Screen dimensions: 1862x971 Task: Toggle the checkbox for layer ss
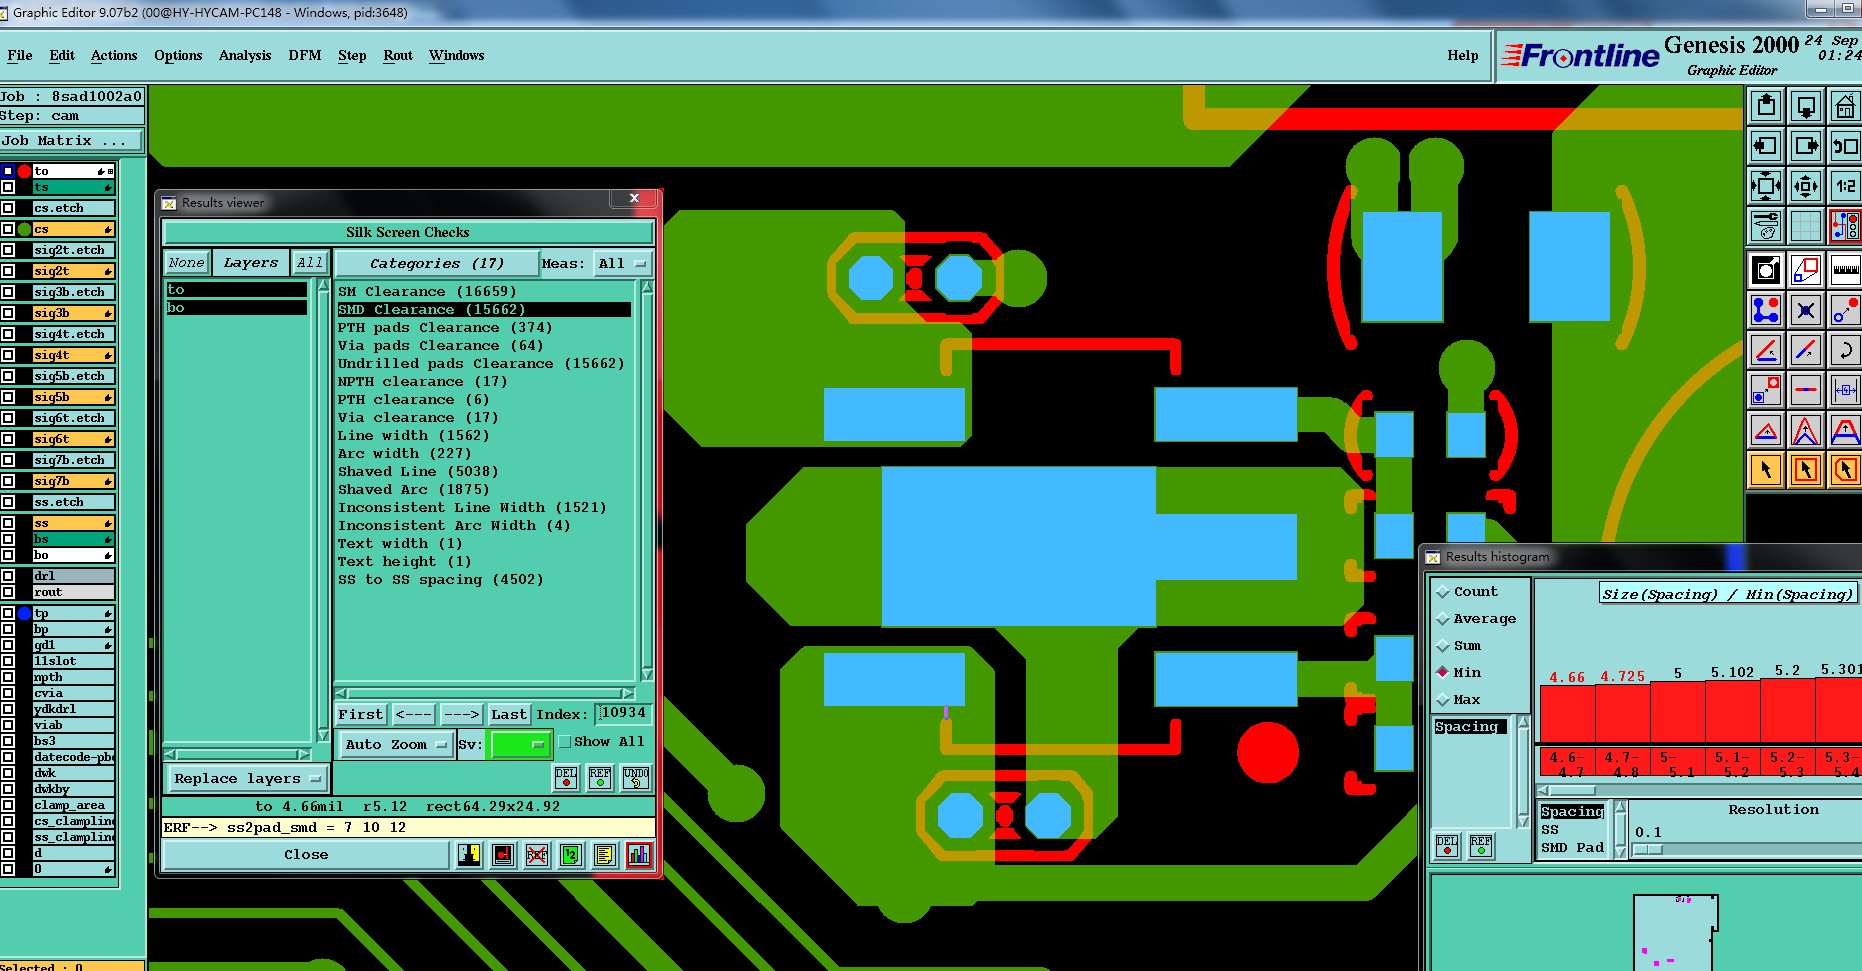(x=8, y=523)
